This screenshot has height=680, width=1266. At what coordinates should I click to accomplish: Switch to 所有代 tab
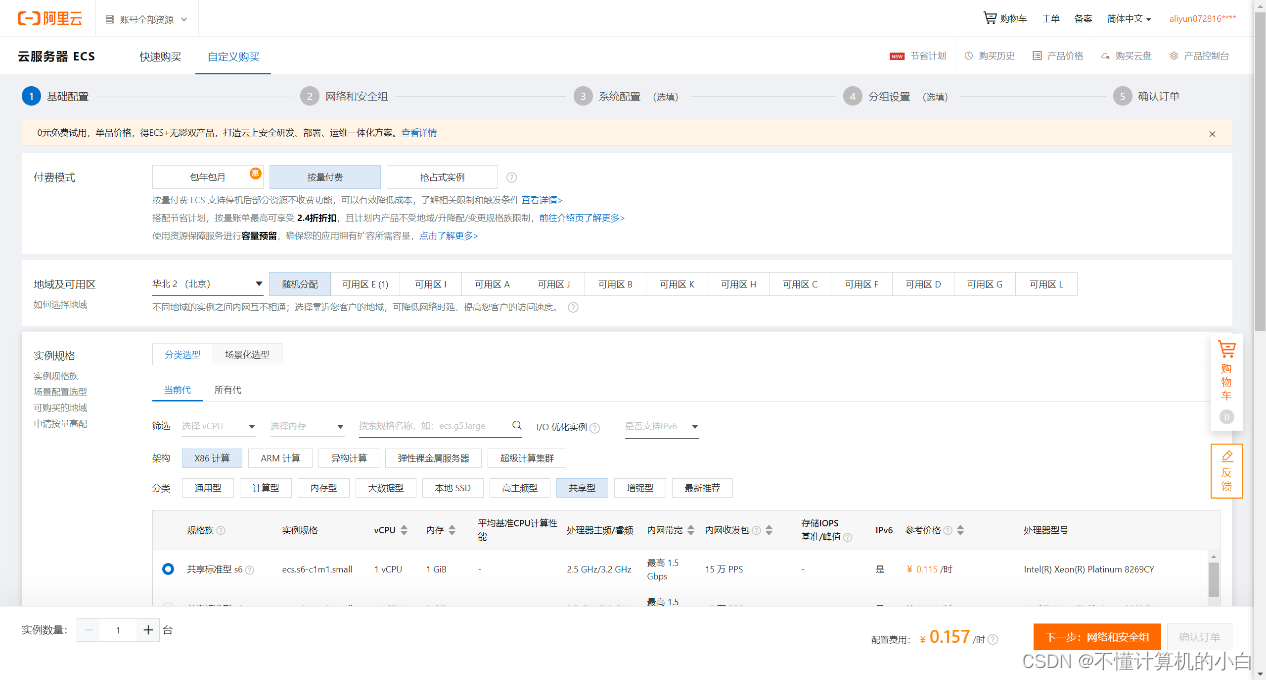[x=227, y=390]
